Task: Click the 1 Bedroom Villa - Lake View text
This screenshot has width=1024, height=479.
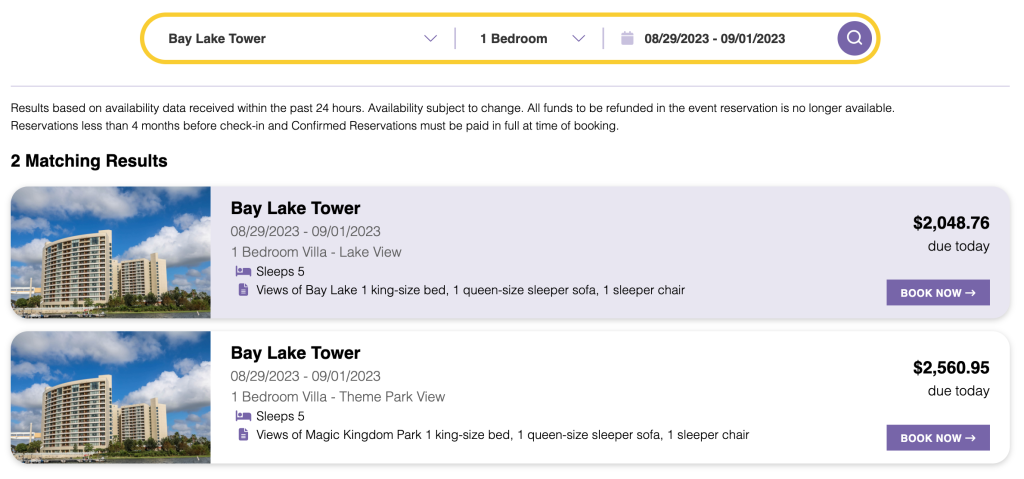Action: pos(316,252)
